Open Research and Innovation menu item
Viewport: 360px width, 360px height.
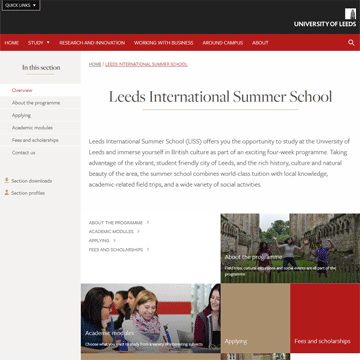[92, 43]
